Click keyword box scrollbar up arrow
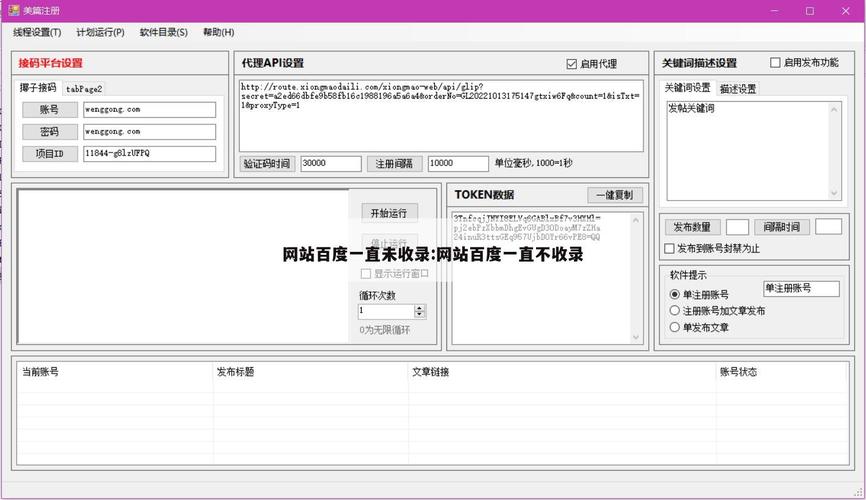Viewport: 866px width, 500px height. point(834,109)
